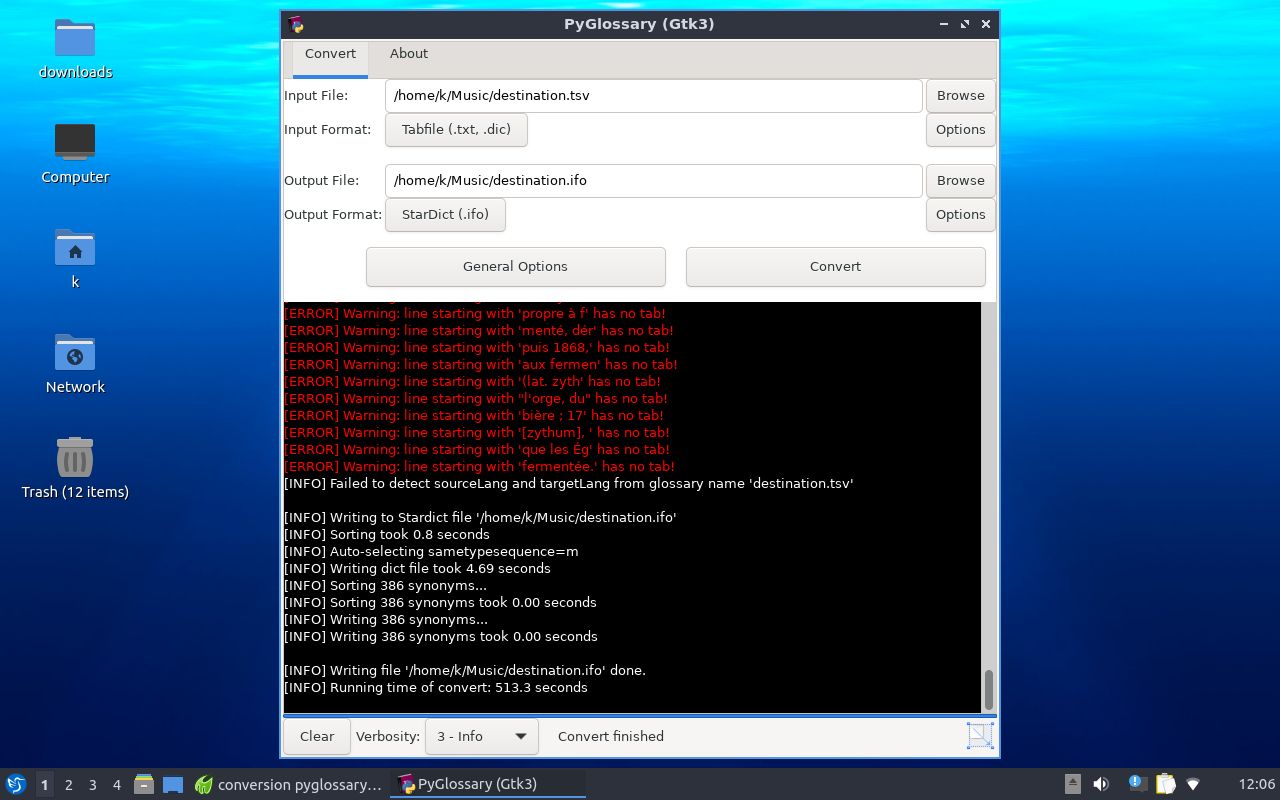
Task: Open the notifications tray icon
Action: tap(1136, 784)
